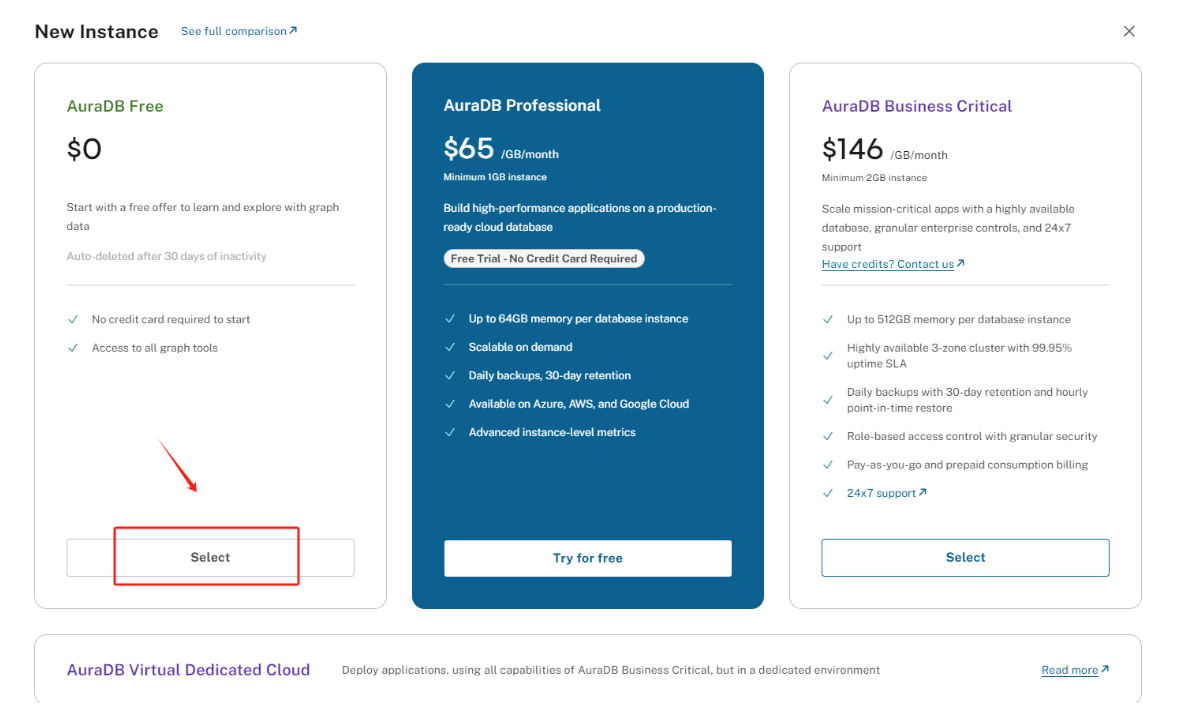The width and height of the screenshot is (1178, 724).
Task: Click checkmark icon beside 'Scalable on demand'
Action: click(x=450, y=347)
